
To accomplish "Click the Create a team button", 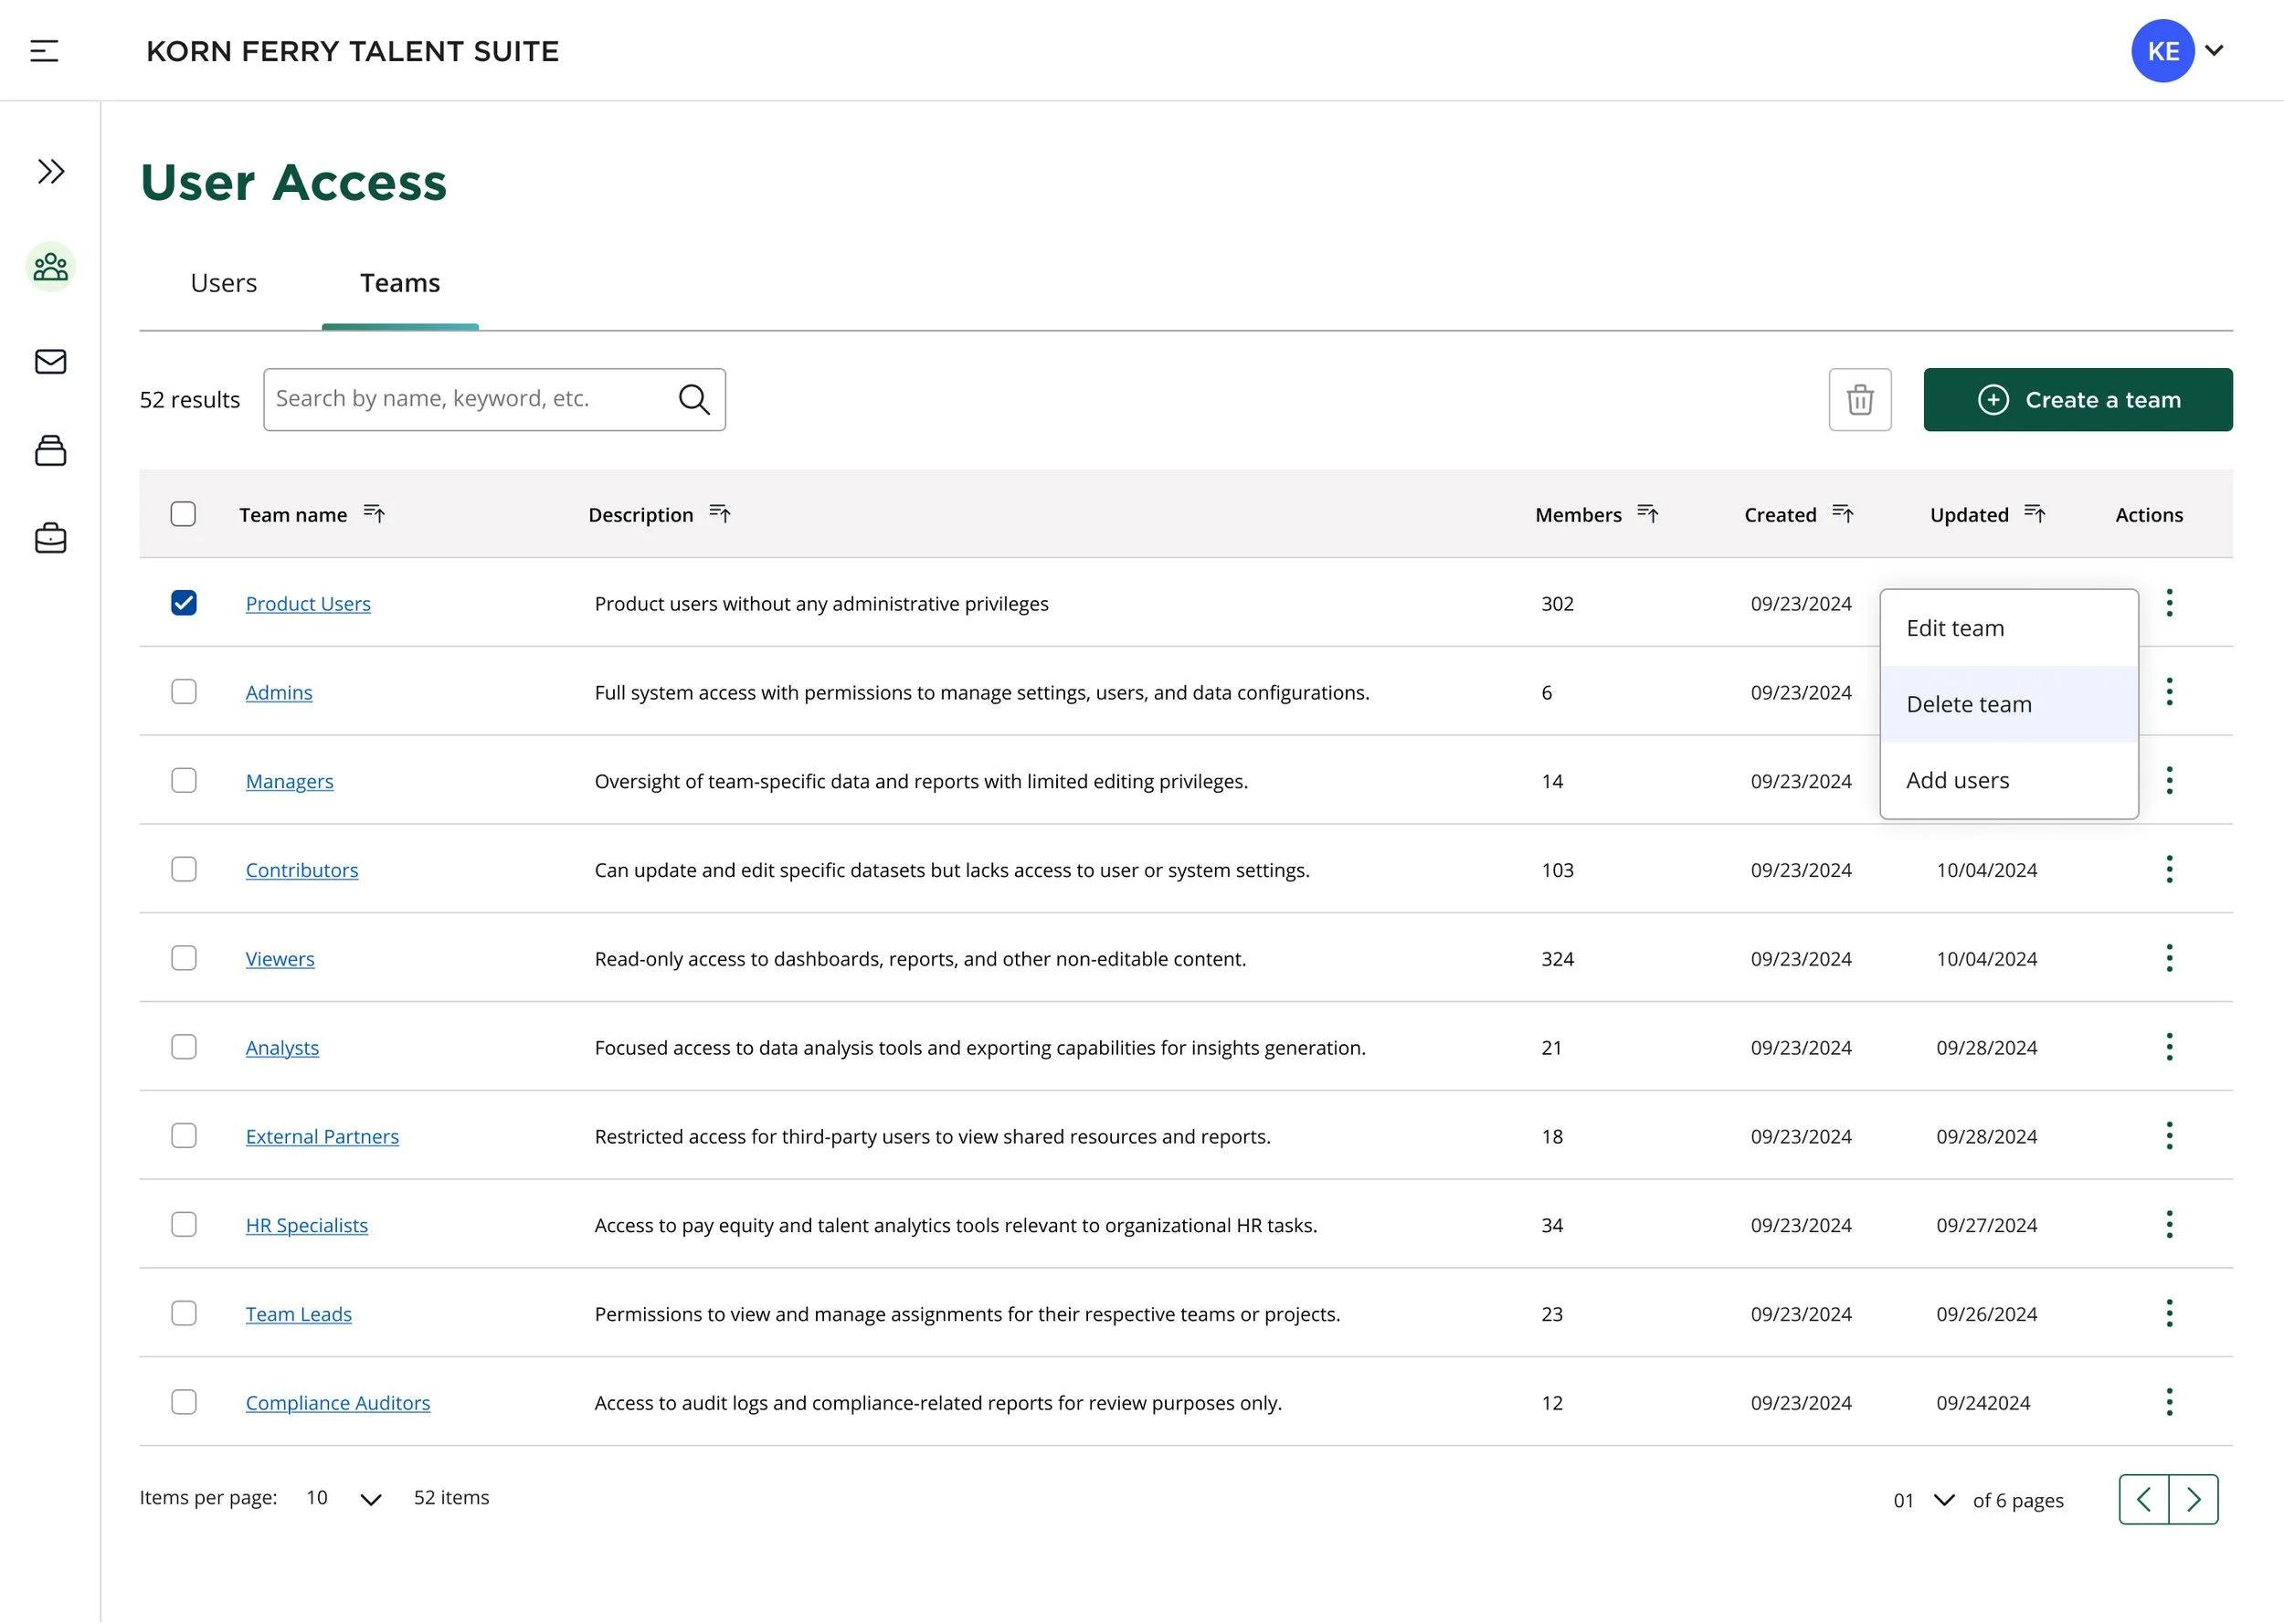I will [x=2077, y=400].
